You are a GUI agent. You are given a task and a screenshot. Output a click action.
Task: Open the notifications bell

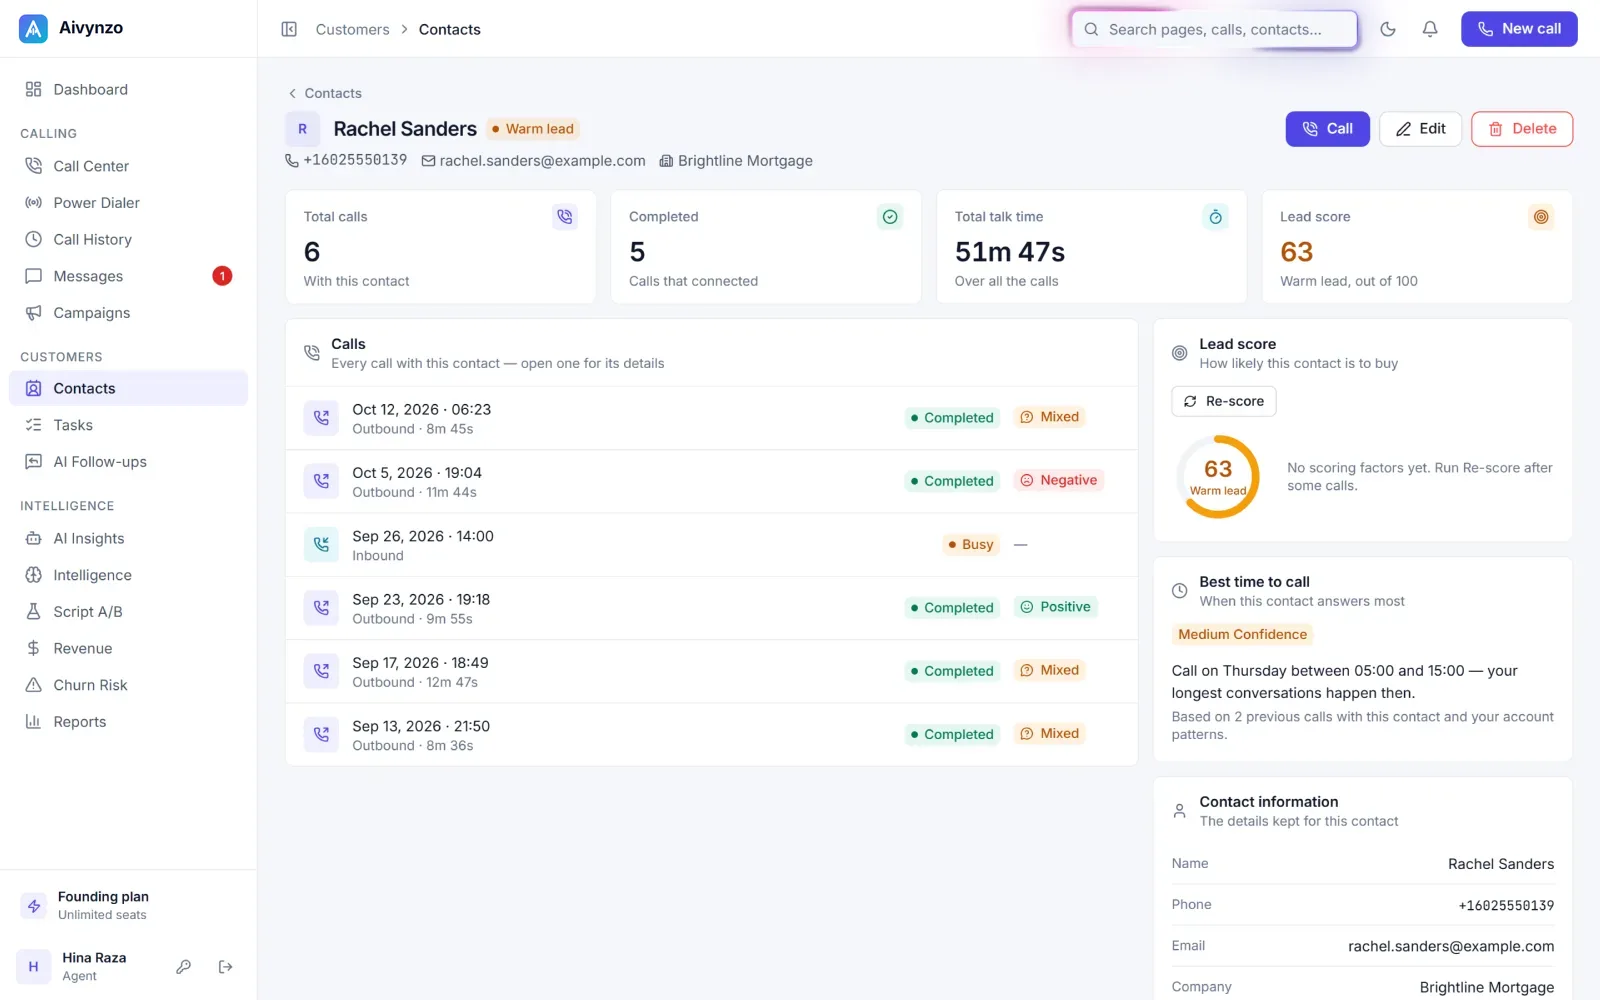[x=1430, y=29]
